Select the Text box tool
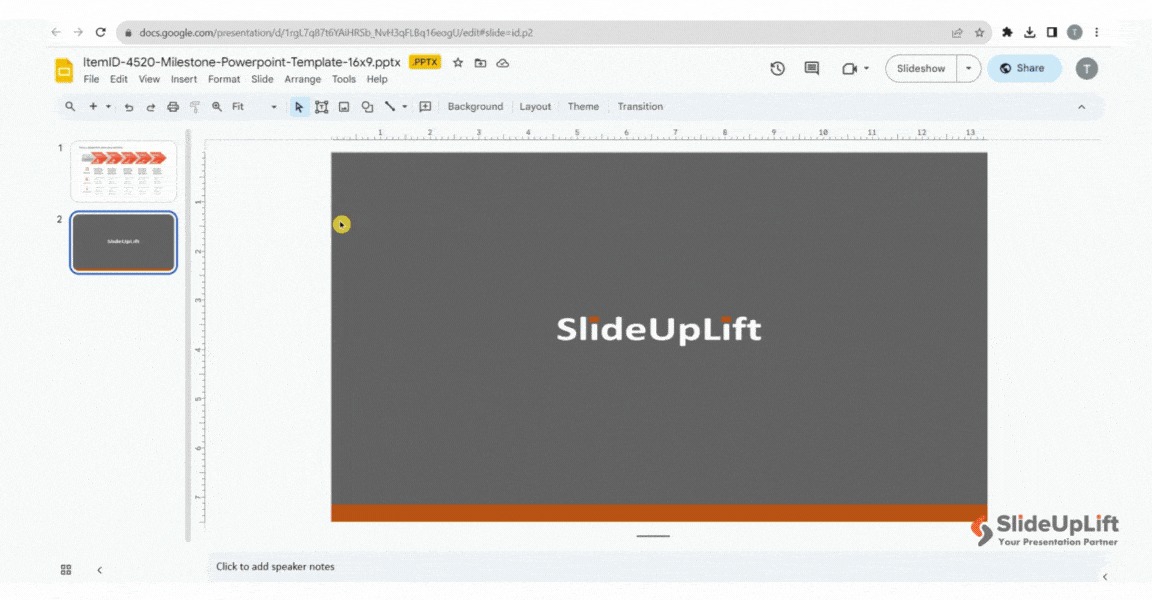 (x=321, y=106)
